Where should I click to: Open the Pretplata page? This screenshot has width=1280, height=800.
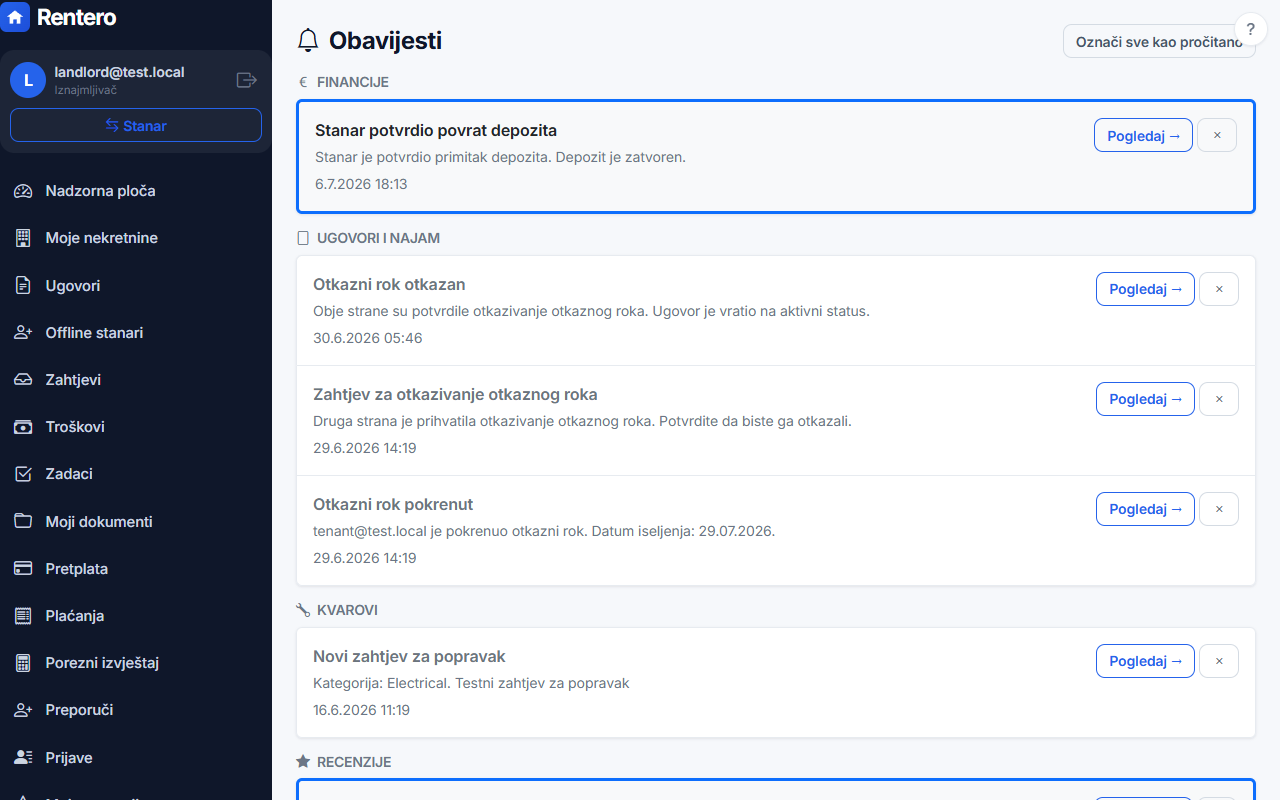point(136,569)
